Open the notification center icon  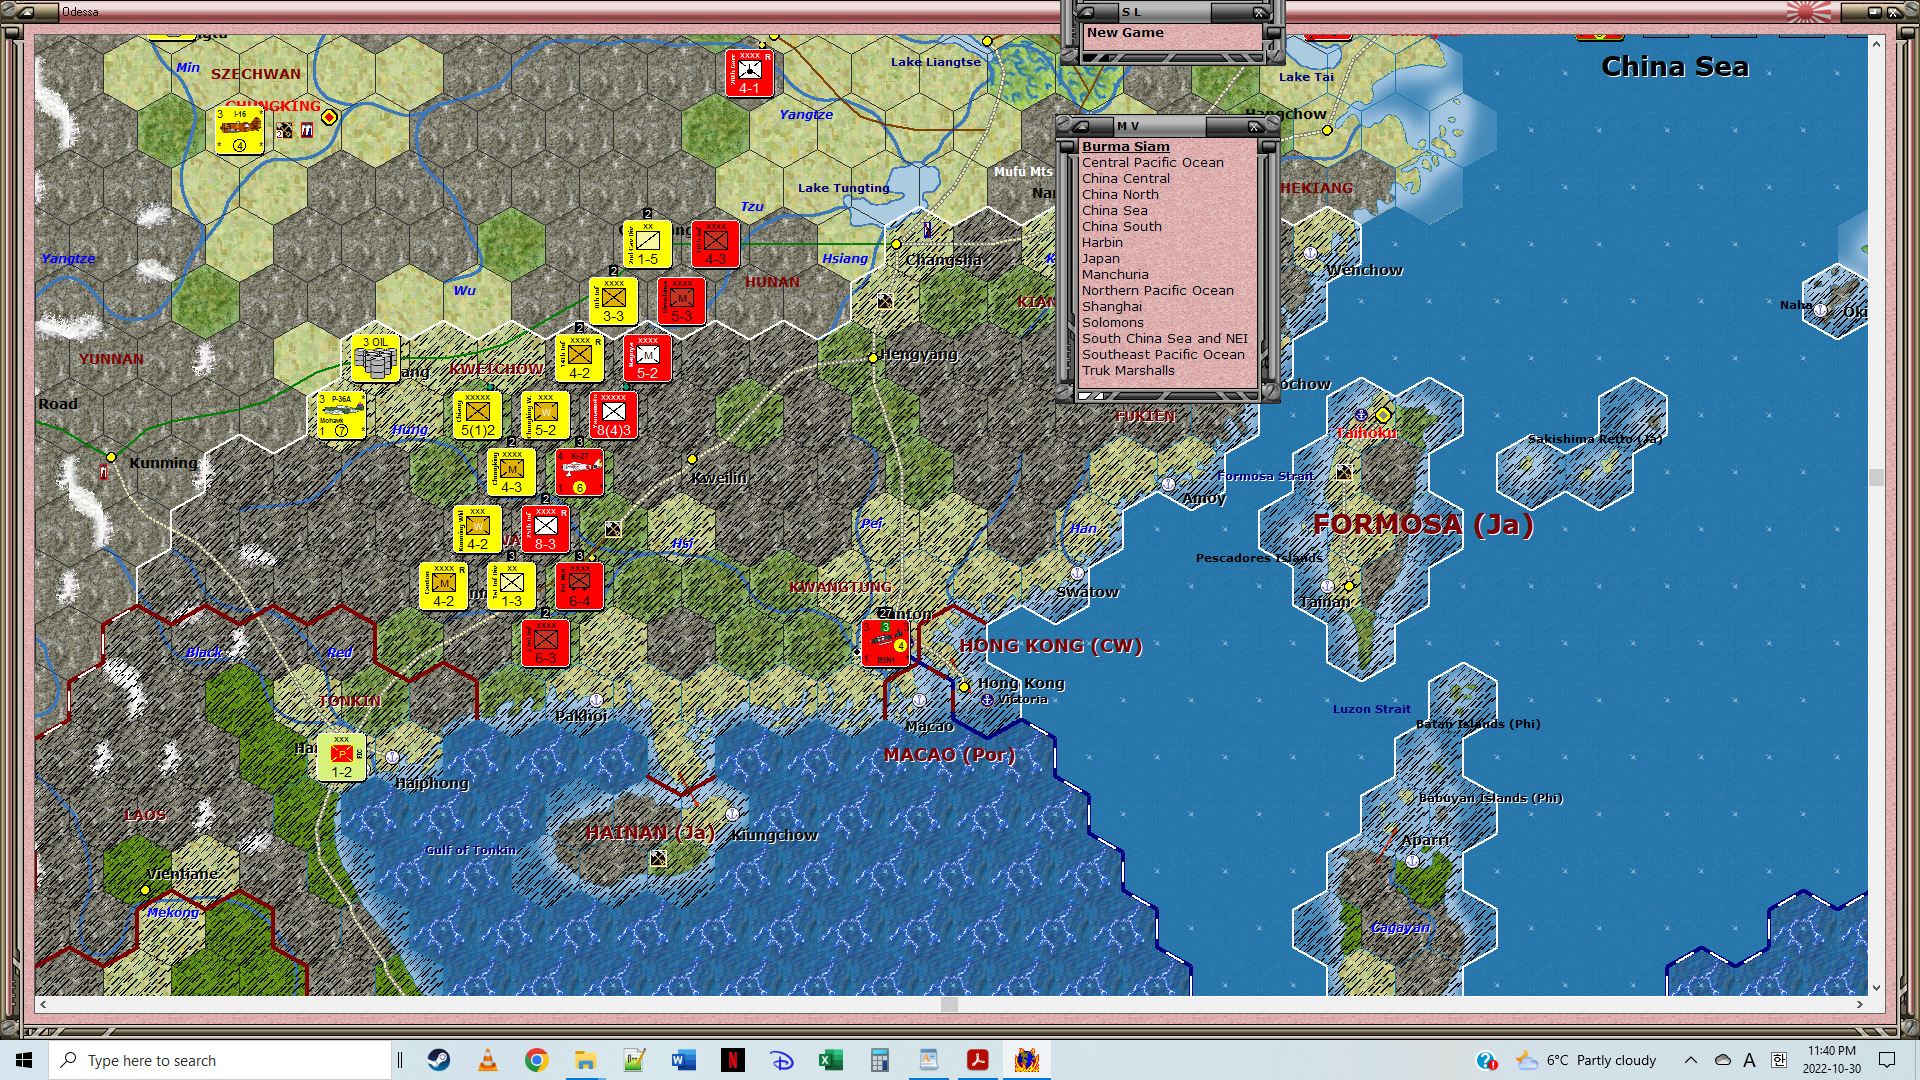(x=1887, y=1060)
